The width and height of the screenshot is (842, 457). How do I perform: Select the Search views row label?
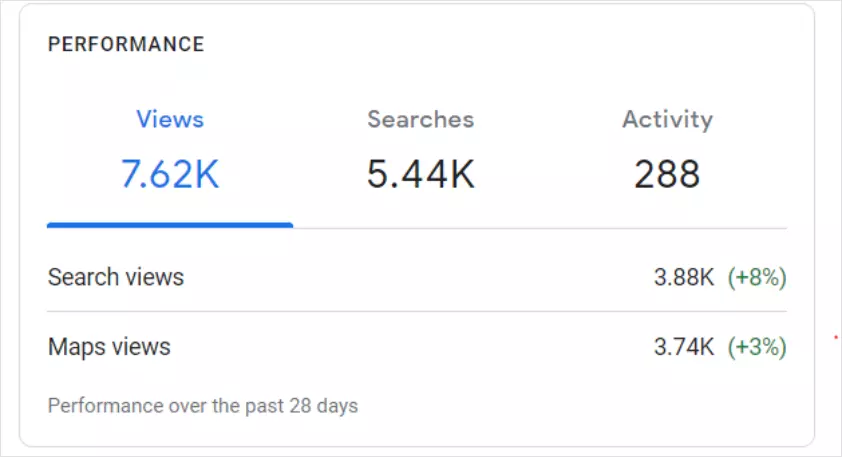[116, 277]
